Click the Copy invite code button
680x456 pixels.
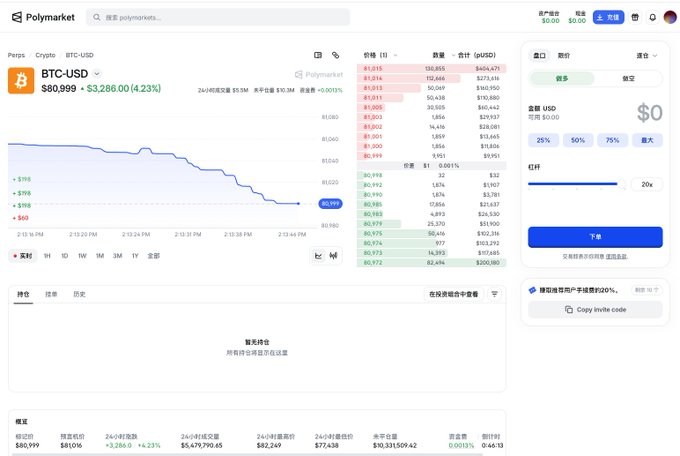[595, 309]
